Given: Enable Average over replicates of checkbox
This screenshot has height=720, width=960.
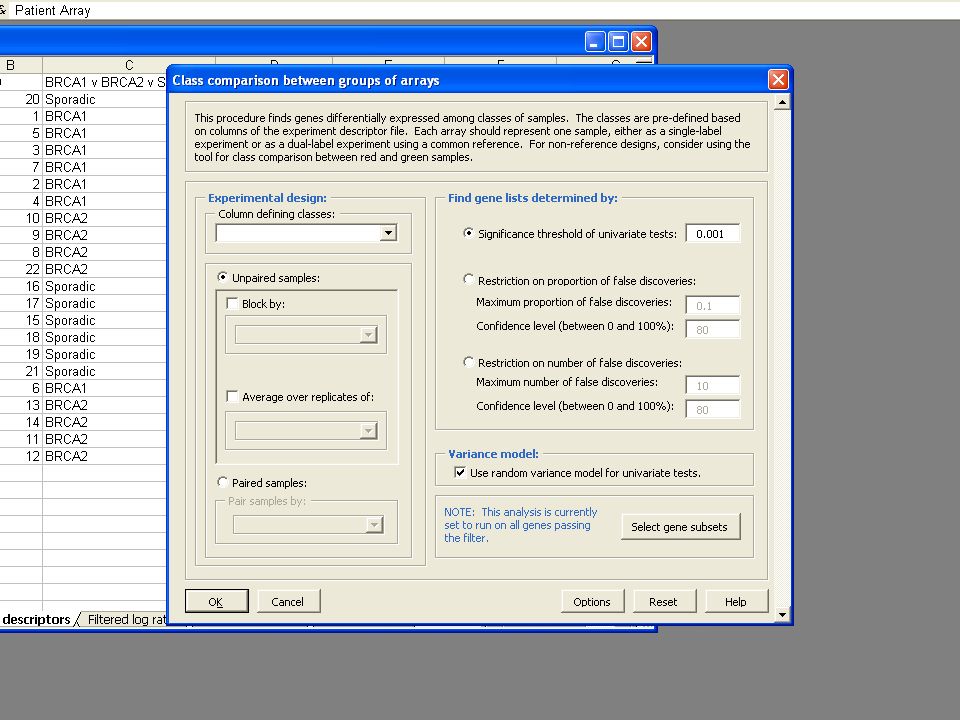Looking at the screenshot, I should click(232, 397).
